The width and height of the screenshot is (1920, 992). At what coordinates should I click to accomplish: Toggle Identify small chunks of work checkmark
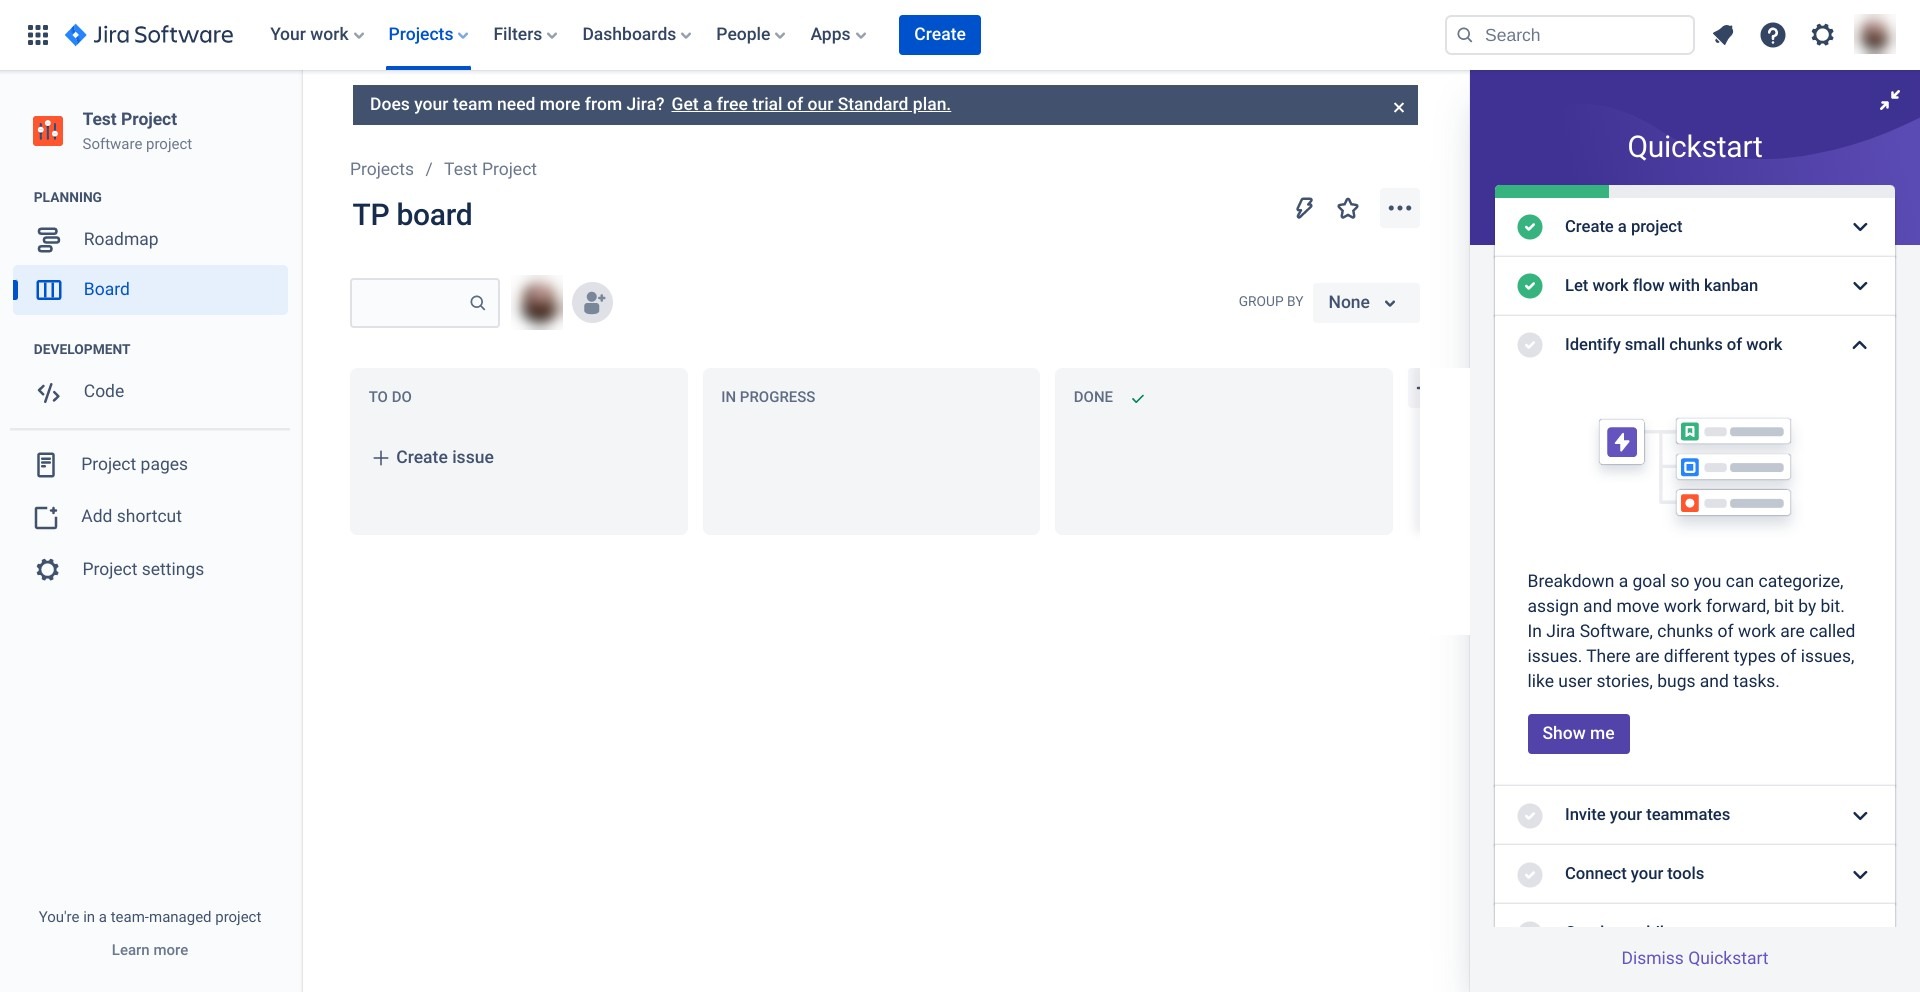coord(1529,345)
